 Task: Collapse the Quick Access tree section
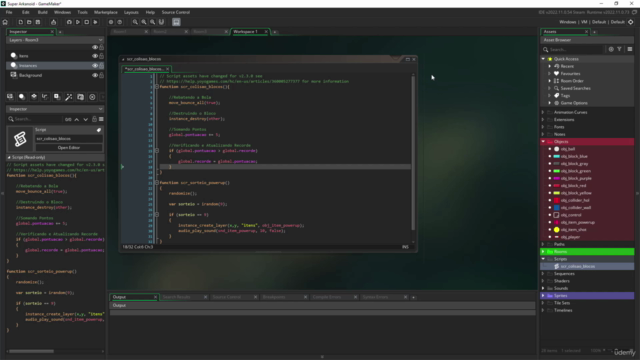[x=543, y=59]
